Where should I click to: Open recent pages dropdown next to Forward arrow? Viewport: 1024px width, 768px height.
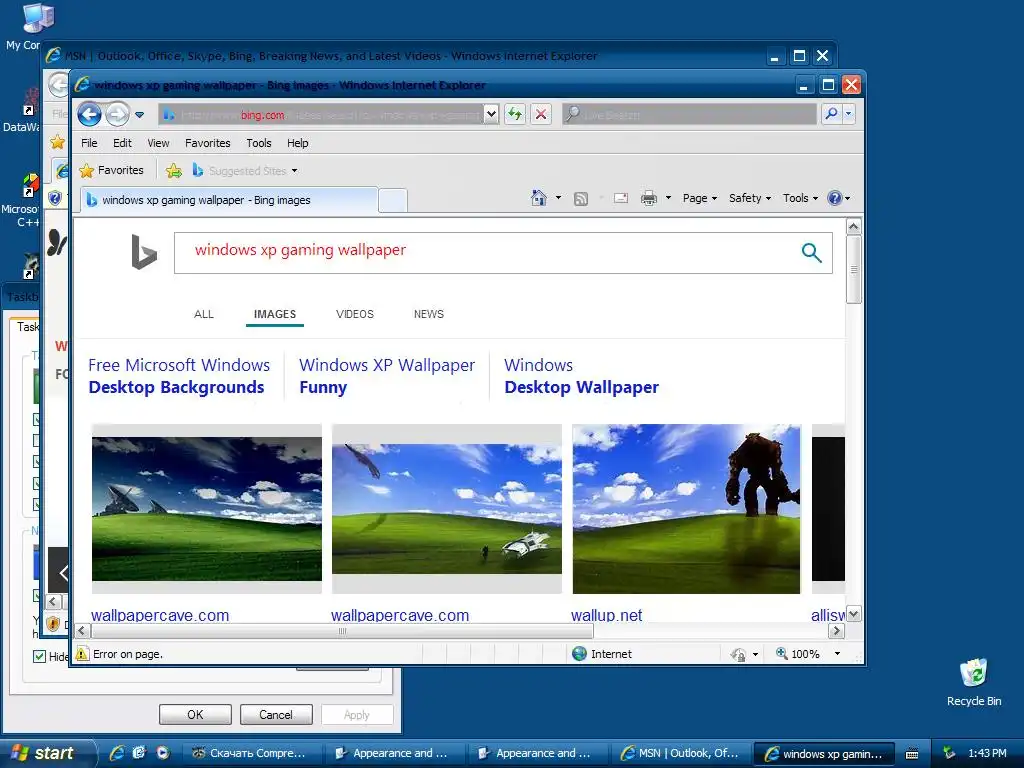pyautogui.click(x=139, y=115)
